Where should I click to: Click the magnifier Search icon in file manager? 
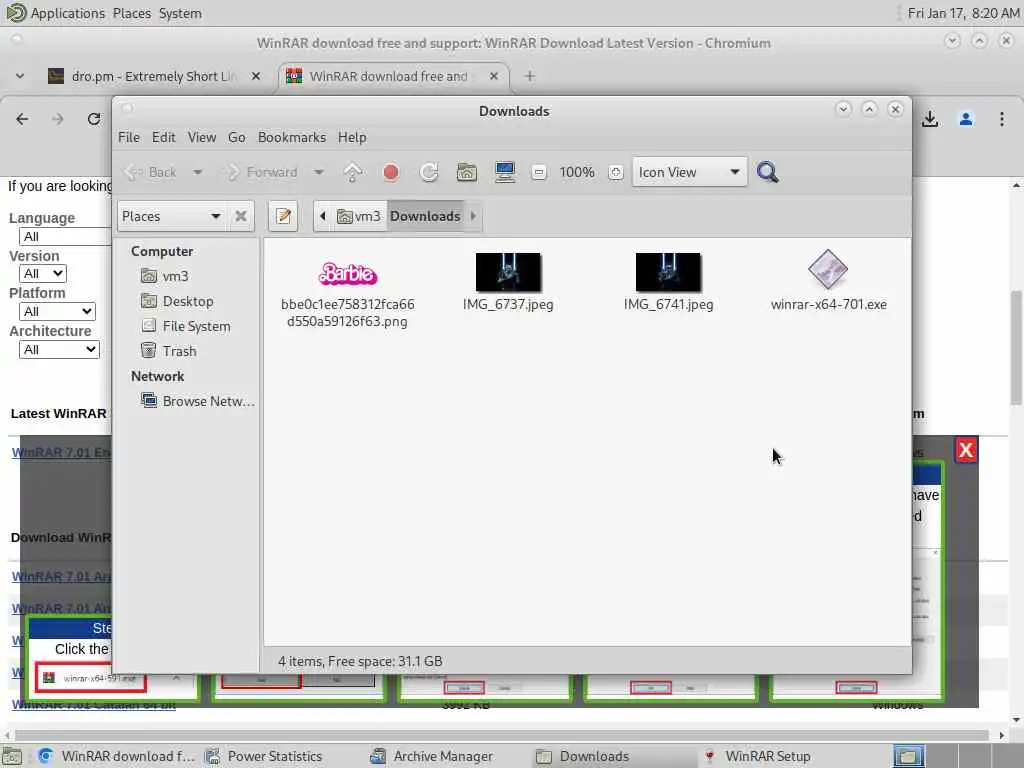coord(767,172)
